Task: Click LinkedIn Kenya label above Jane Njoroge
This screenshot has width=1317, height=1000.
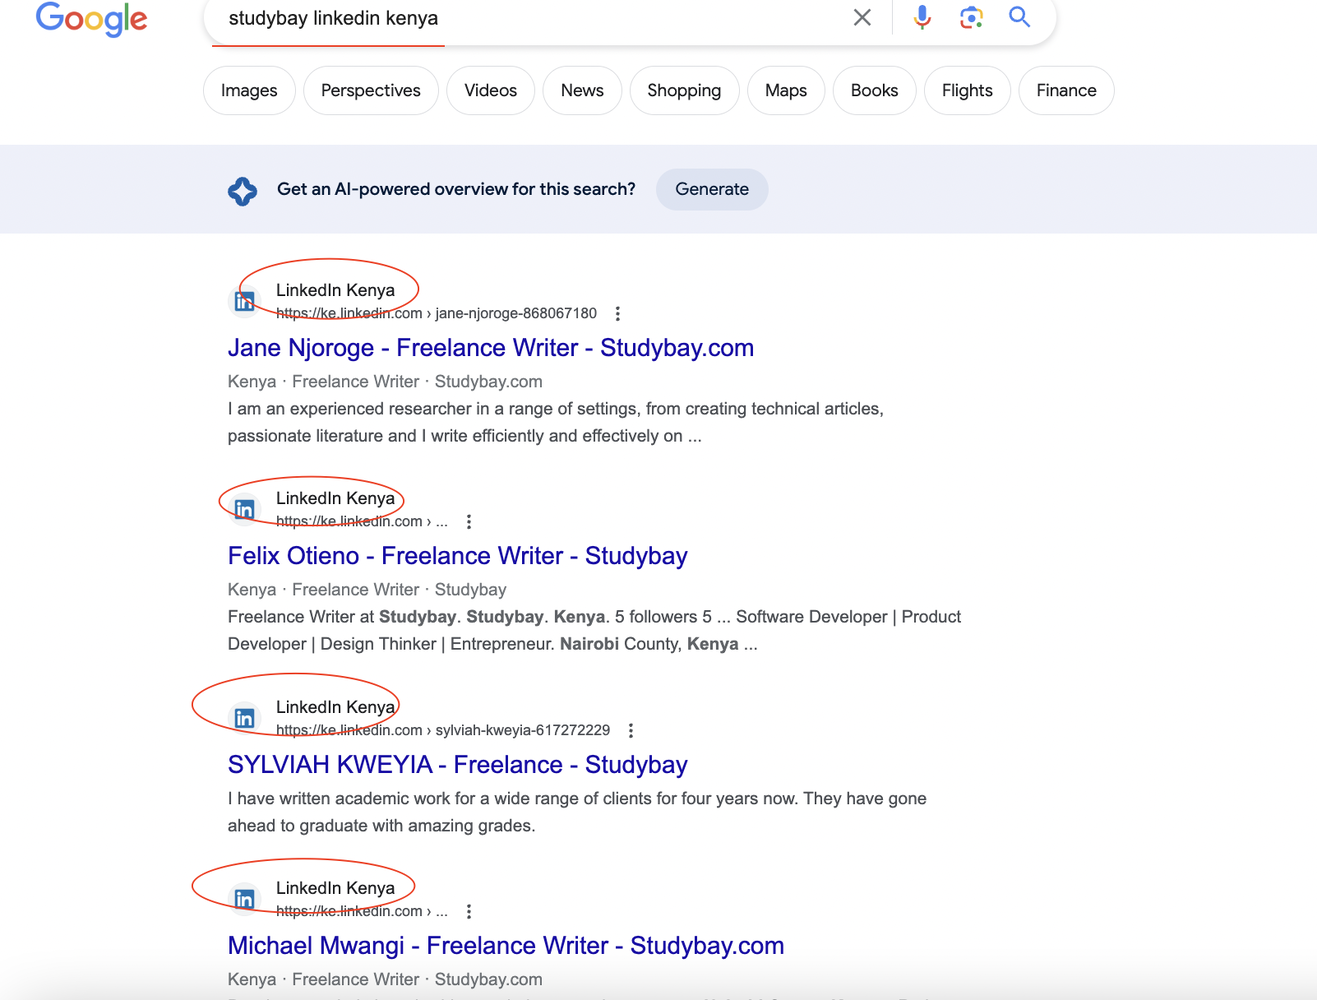Action: (x=335, y=290)
